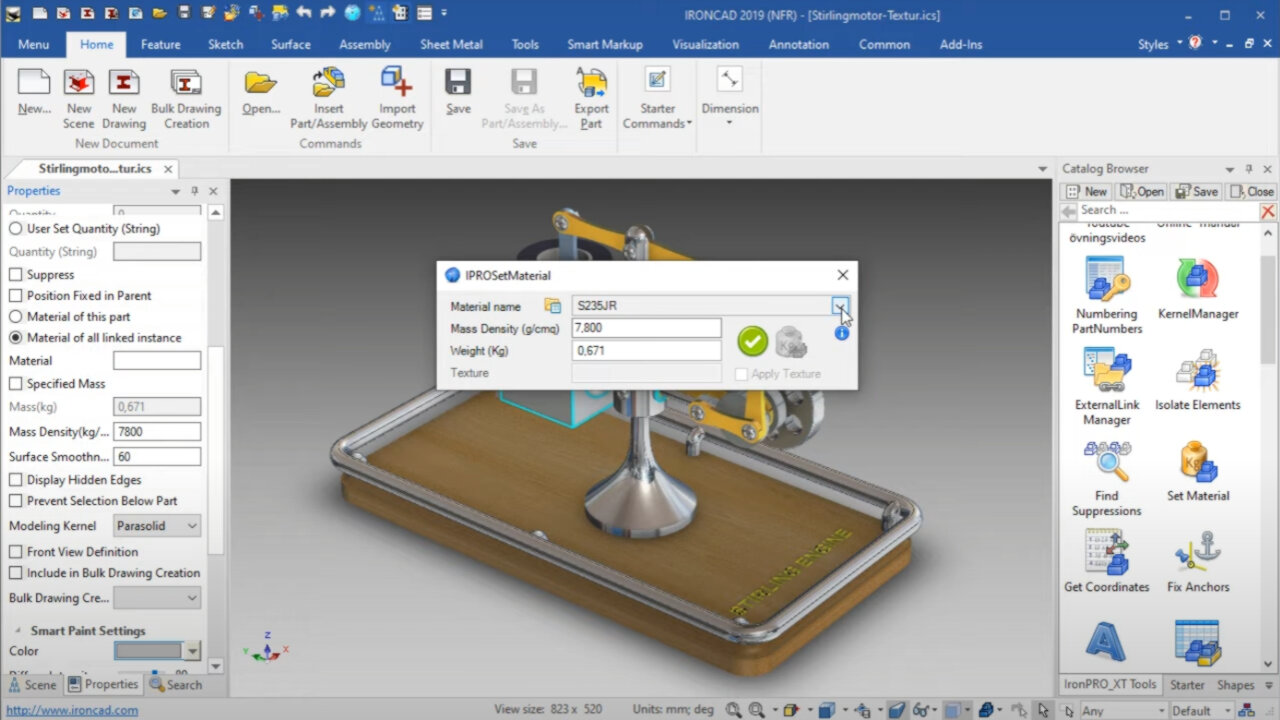Switch to the Sheet Metal ribbon tab
Screen dimensions: 1280x720
451,44
